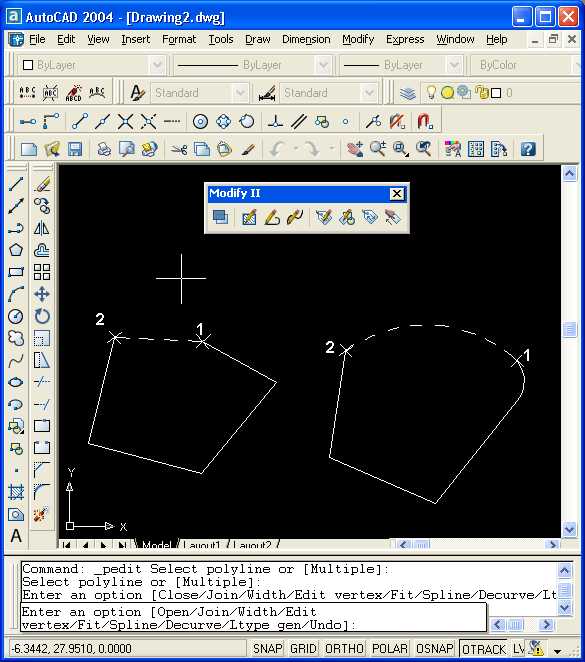Click the Help question mark icon
The width and height of the screenshot is (585, 662).
(528, 149)
